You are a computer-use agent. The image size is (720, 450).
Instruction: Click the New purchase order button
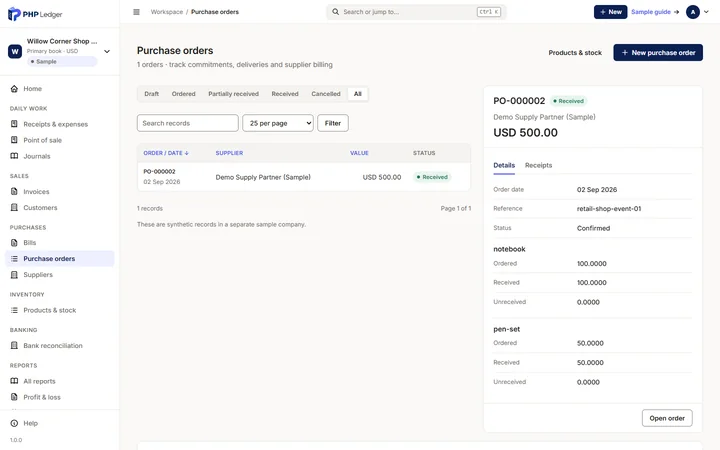(658, 52)
